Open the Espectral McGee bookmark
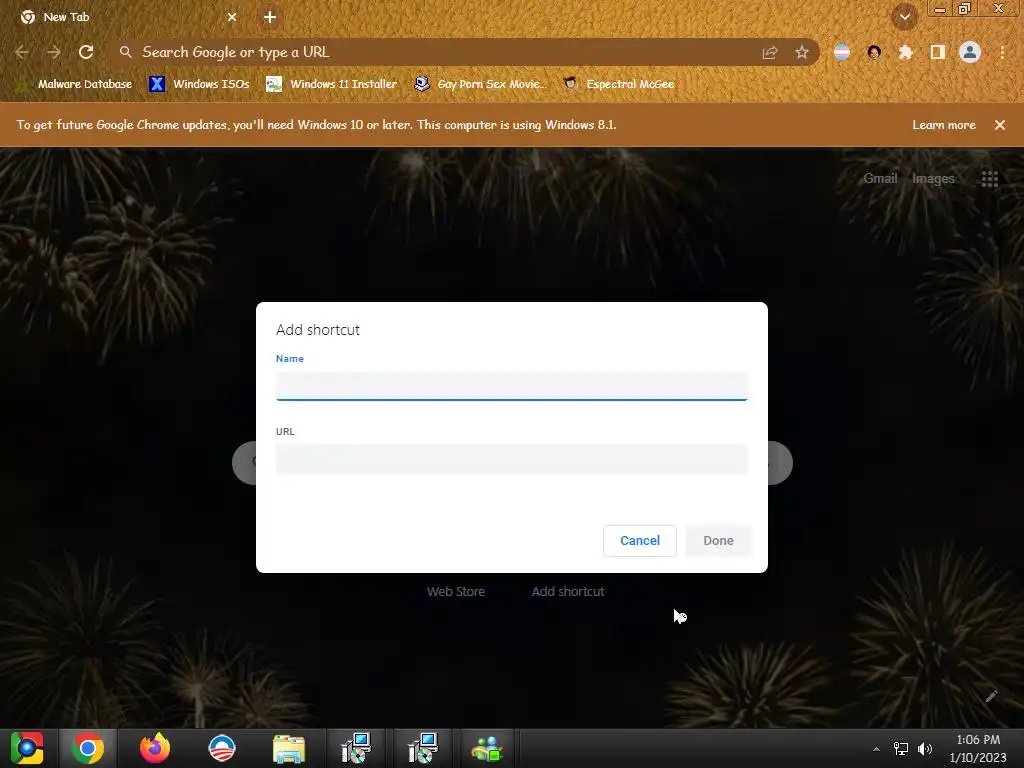The image size is (1024, 768). coord(618,84)
